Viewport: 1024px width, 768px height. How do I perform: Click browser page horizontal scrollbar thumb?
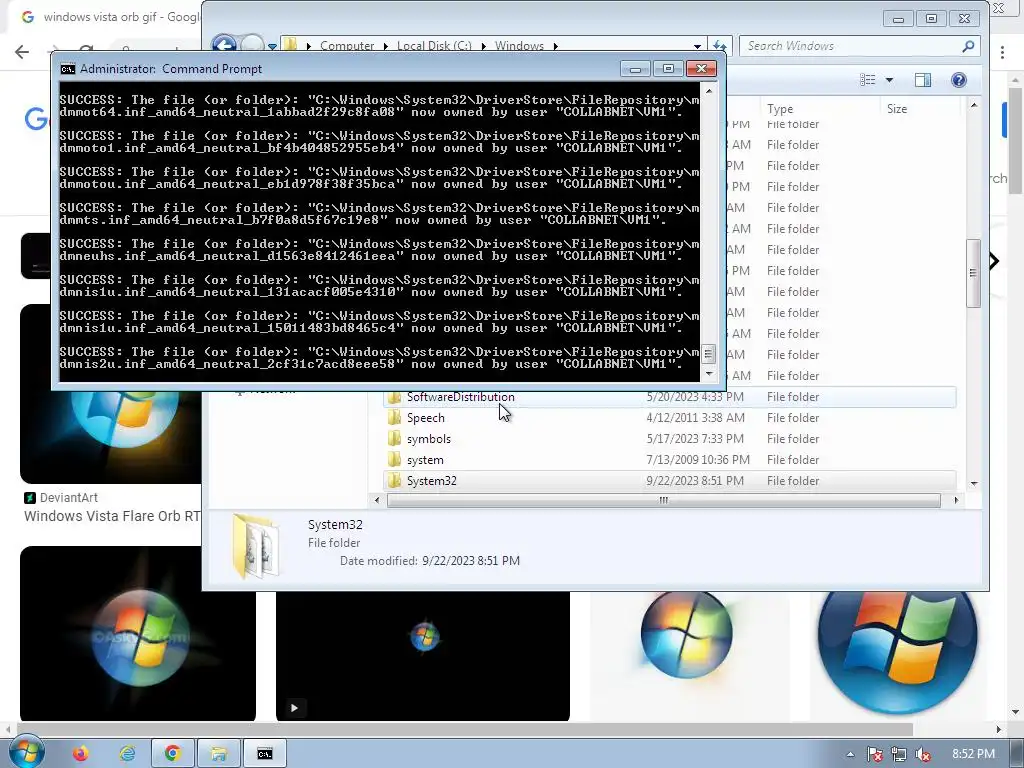point(464,729)
